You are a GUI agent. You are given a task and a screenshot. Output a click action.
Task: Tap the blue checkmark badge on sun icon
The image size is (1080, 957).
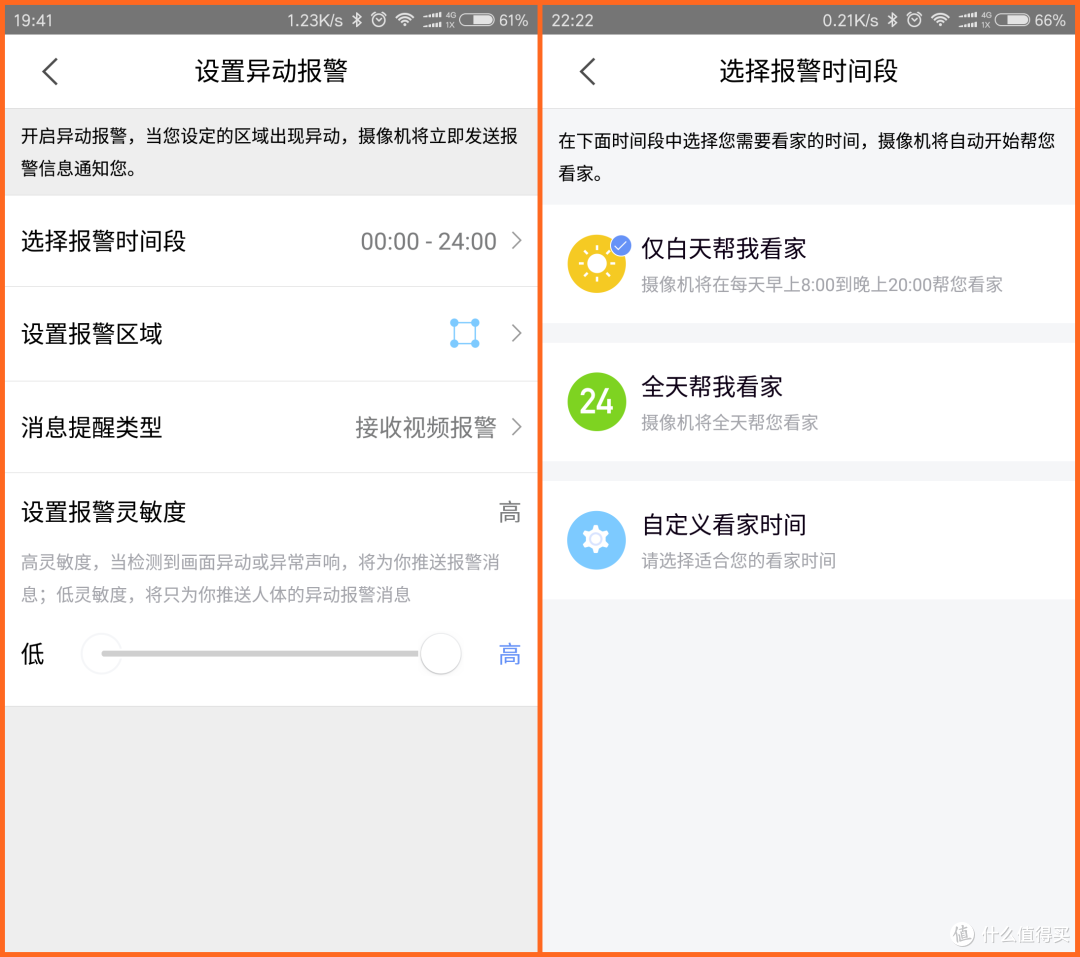(621, 245)
